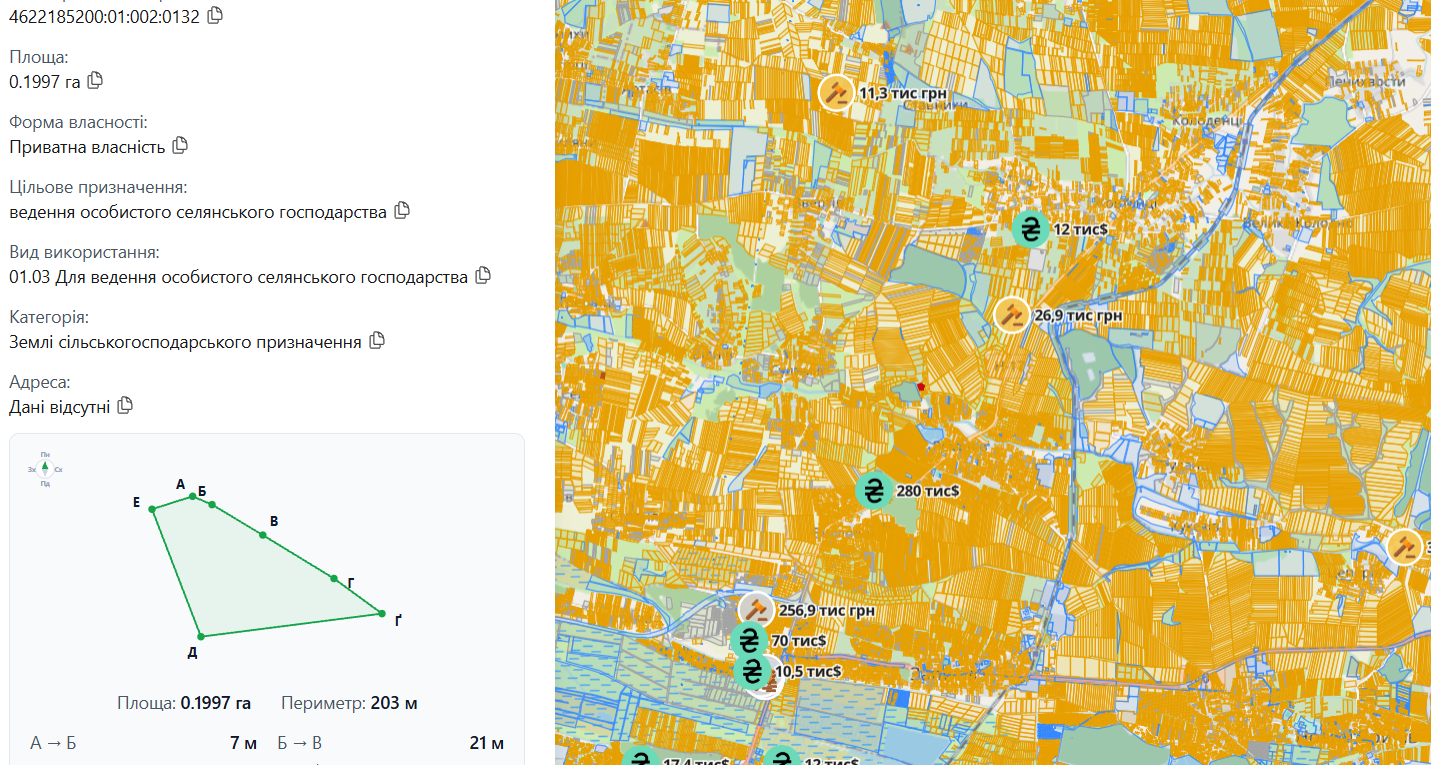The image size is (1431, 765).
Task: Copy the Дані відсутні address value
Action: click(125, 406)
